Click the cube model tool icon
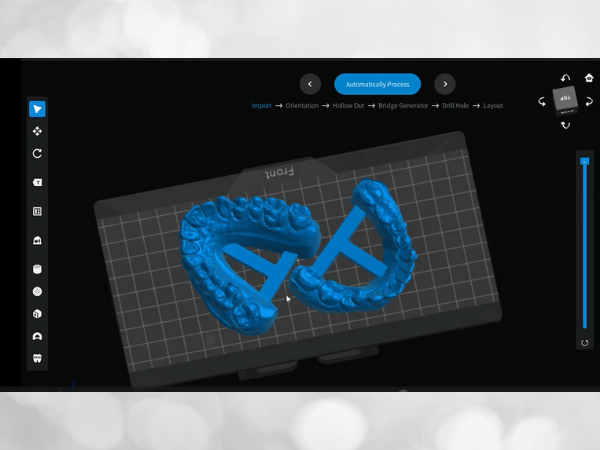The width and height of the screenshot is (600, 450). (x=37, y=314)
